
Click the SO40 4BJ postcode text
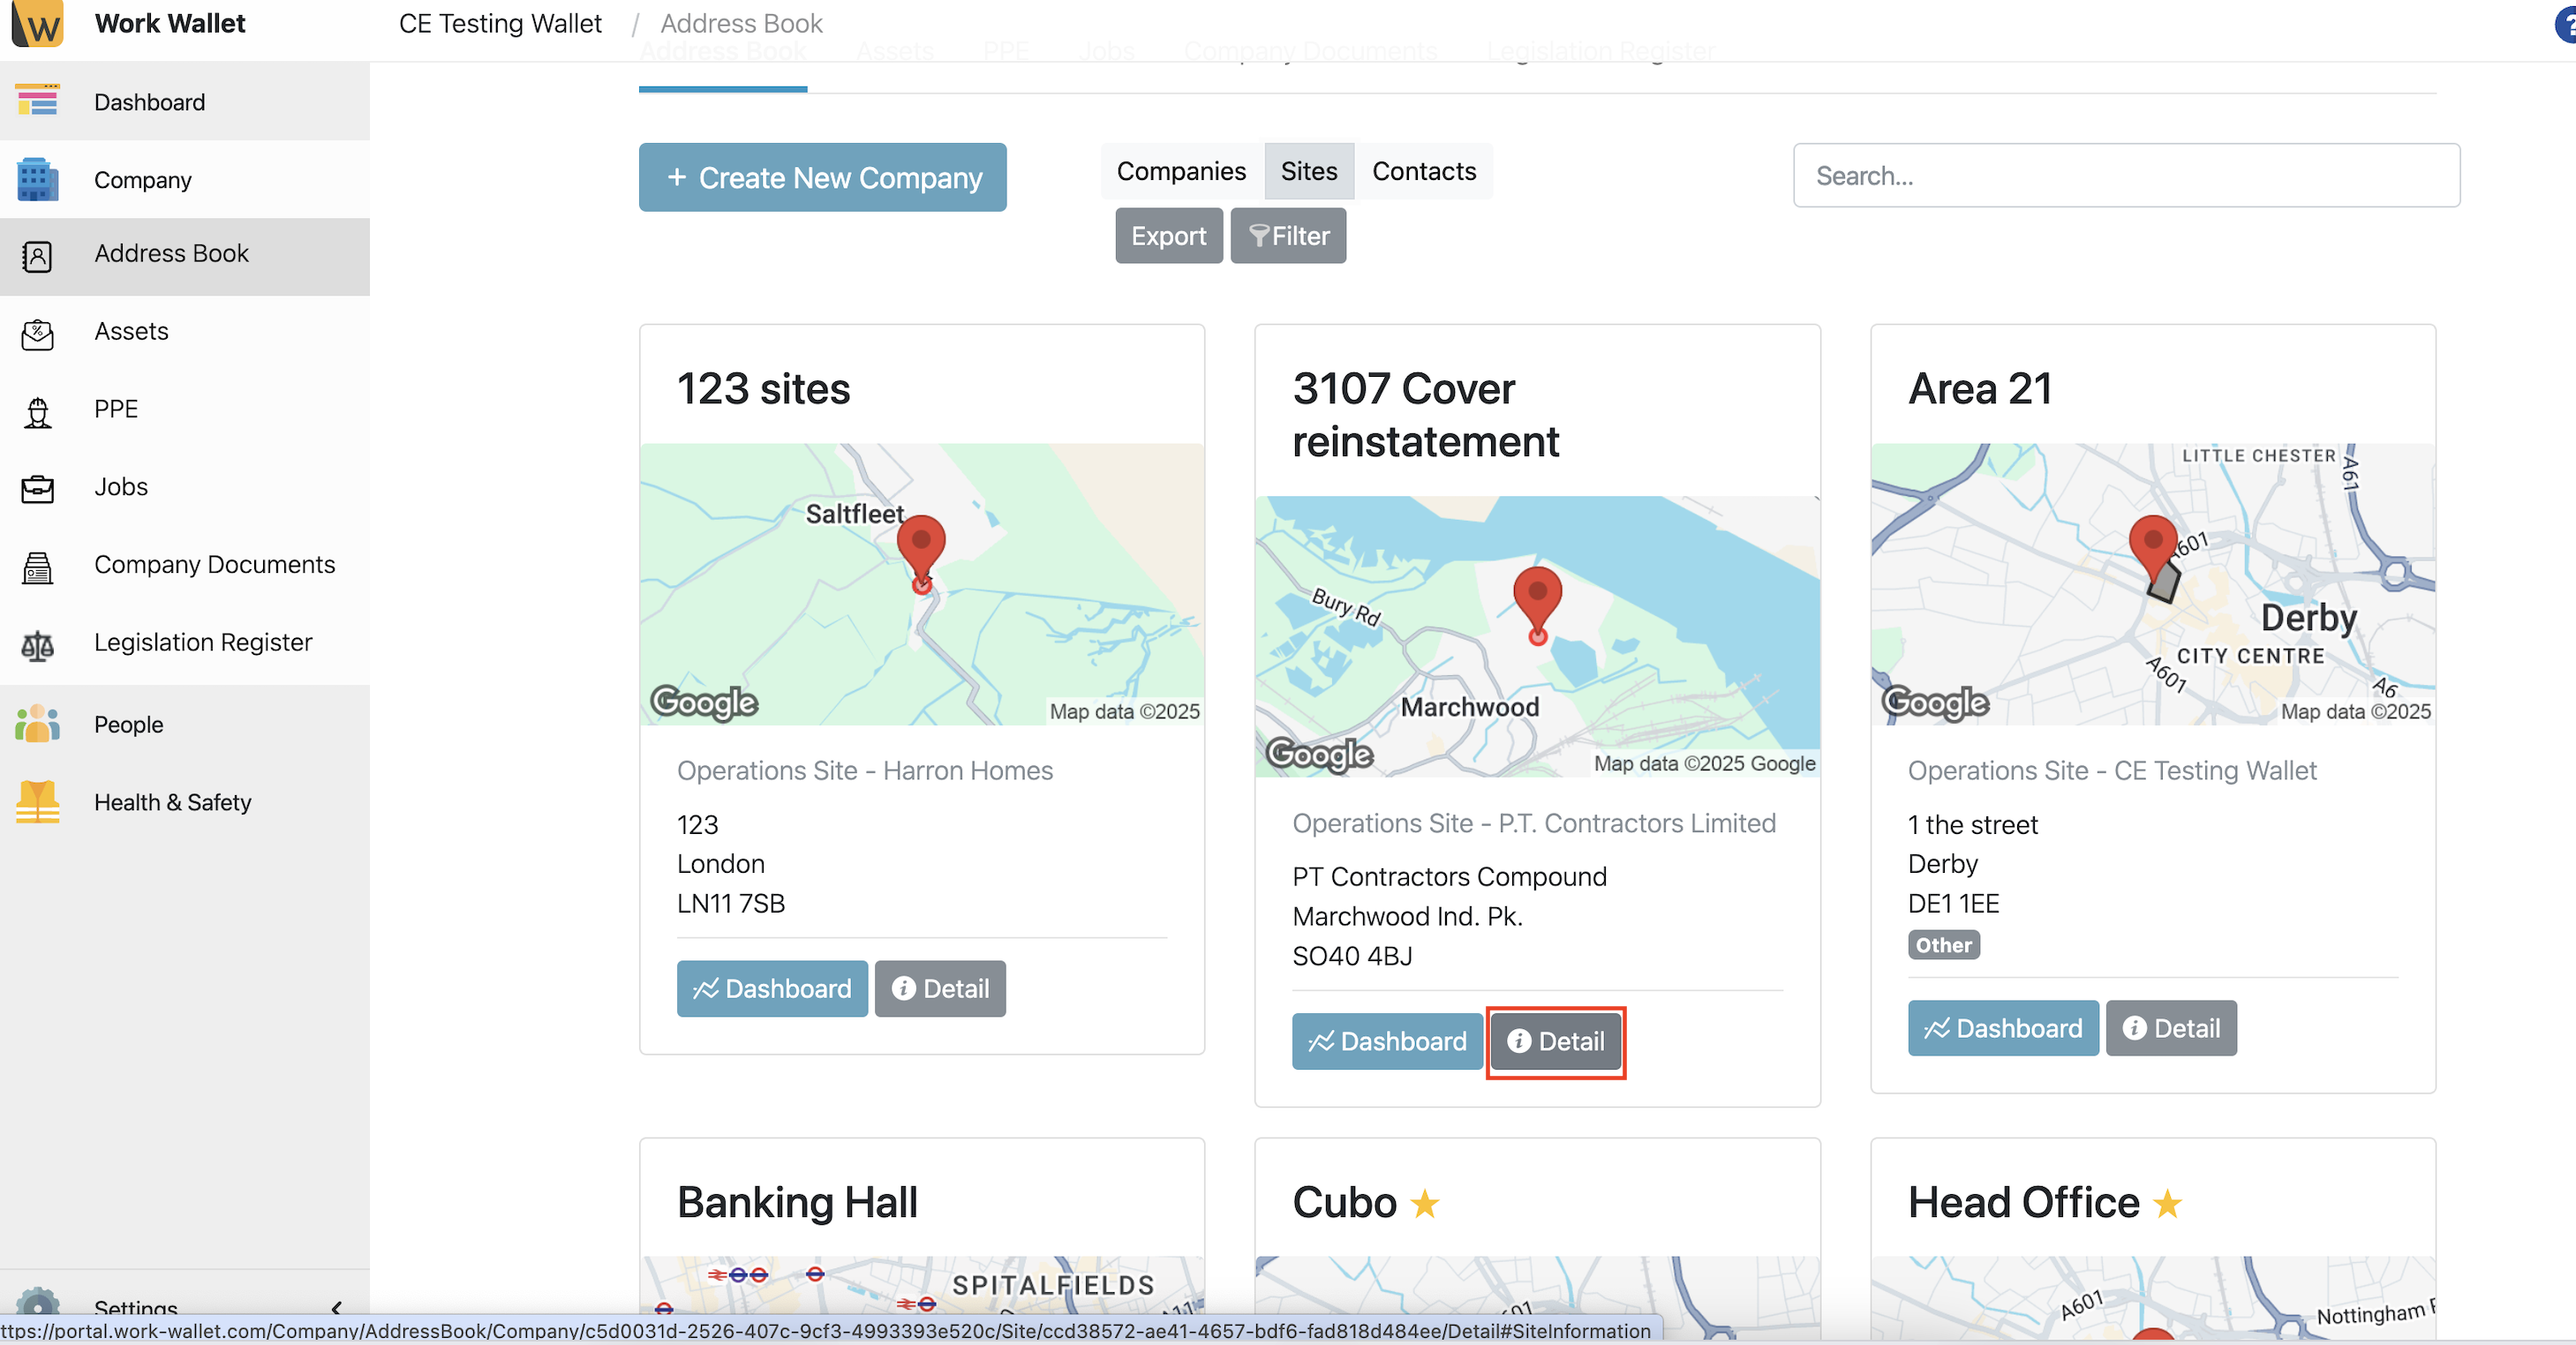click(x=1352, y=956)
